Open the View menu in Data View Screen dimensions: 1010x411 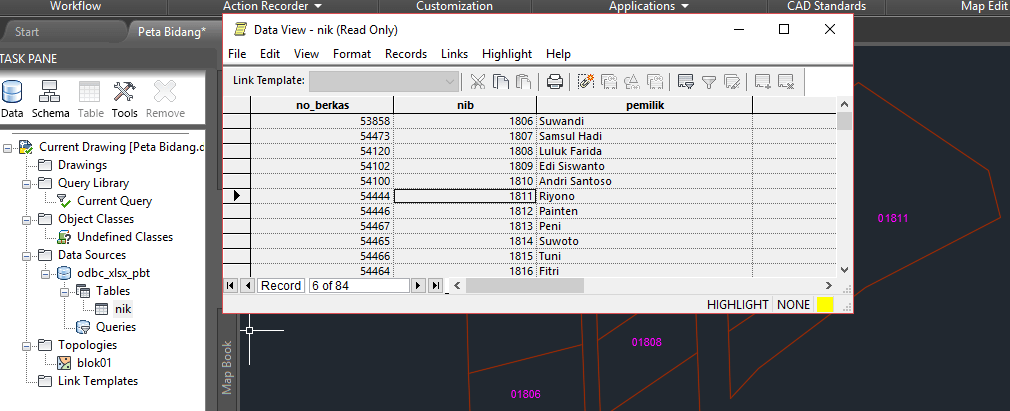(x=307, y=54)
